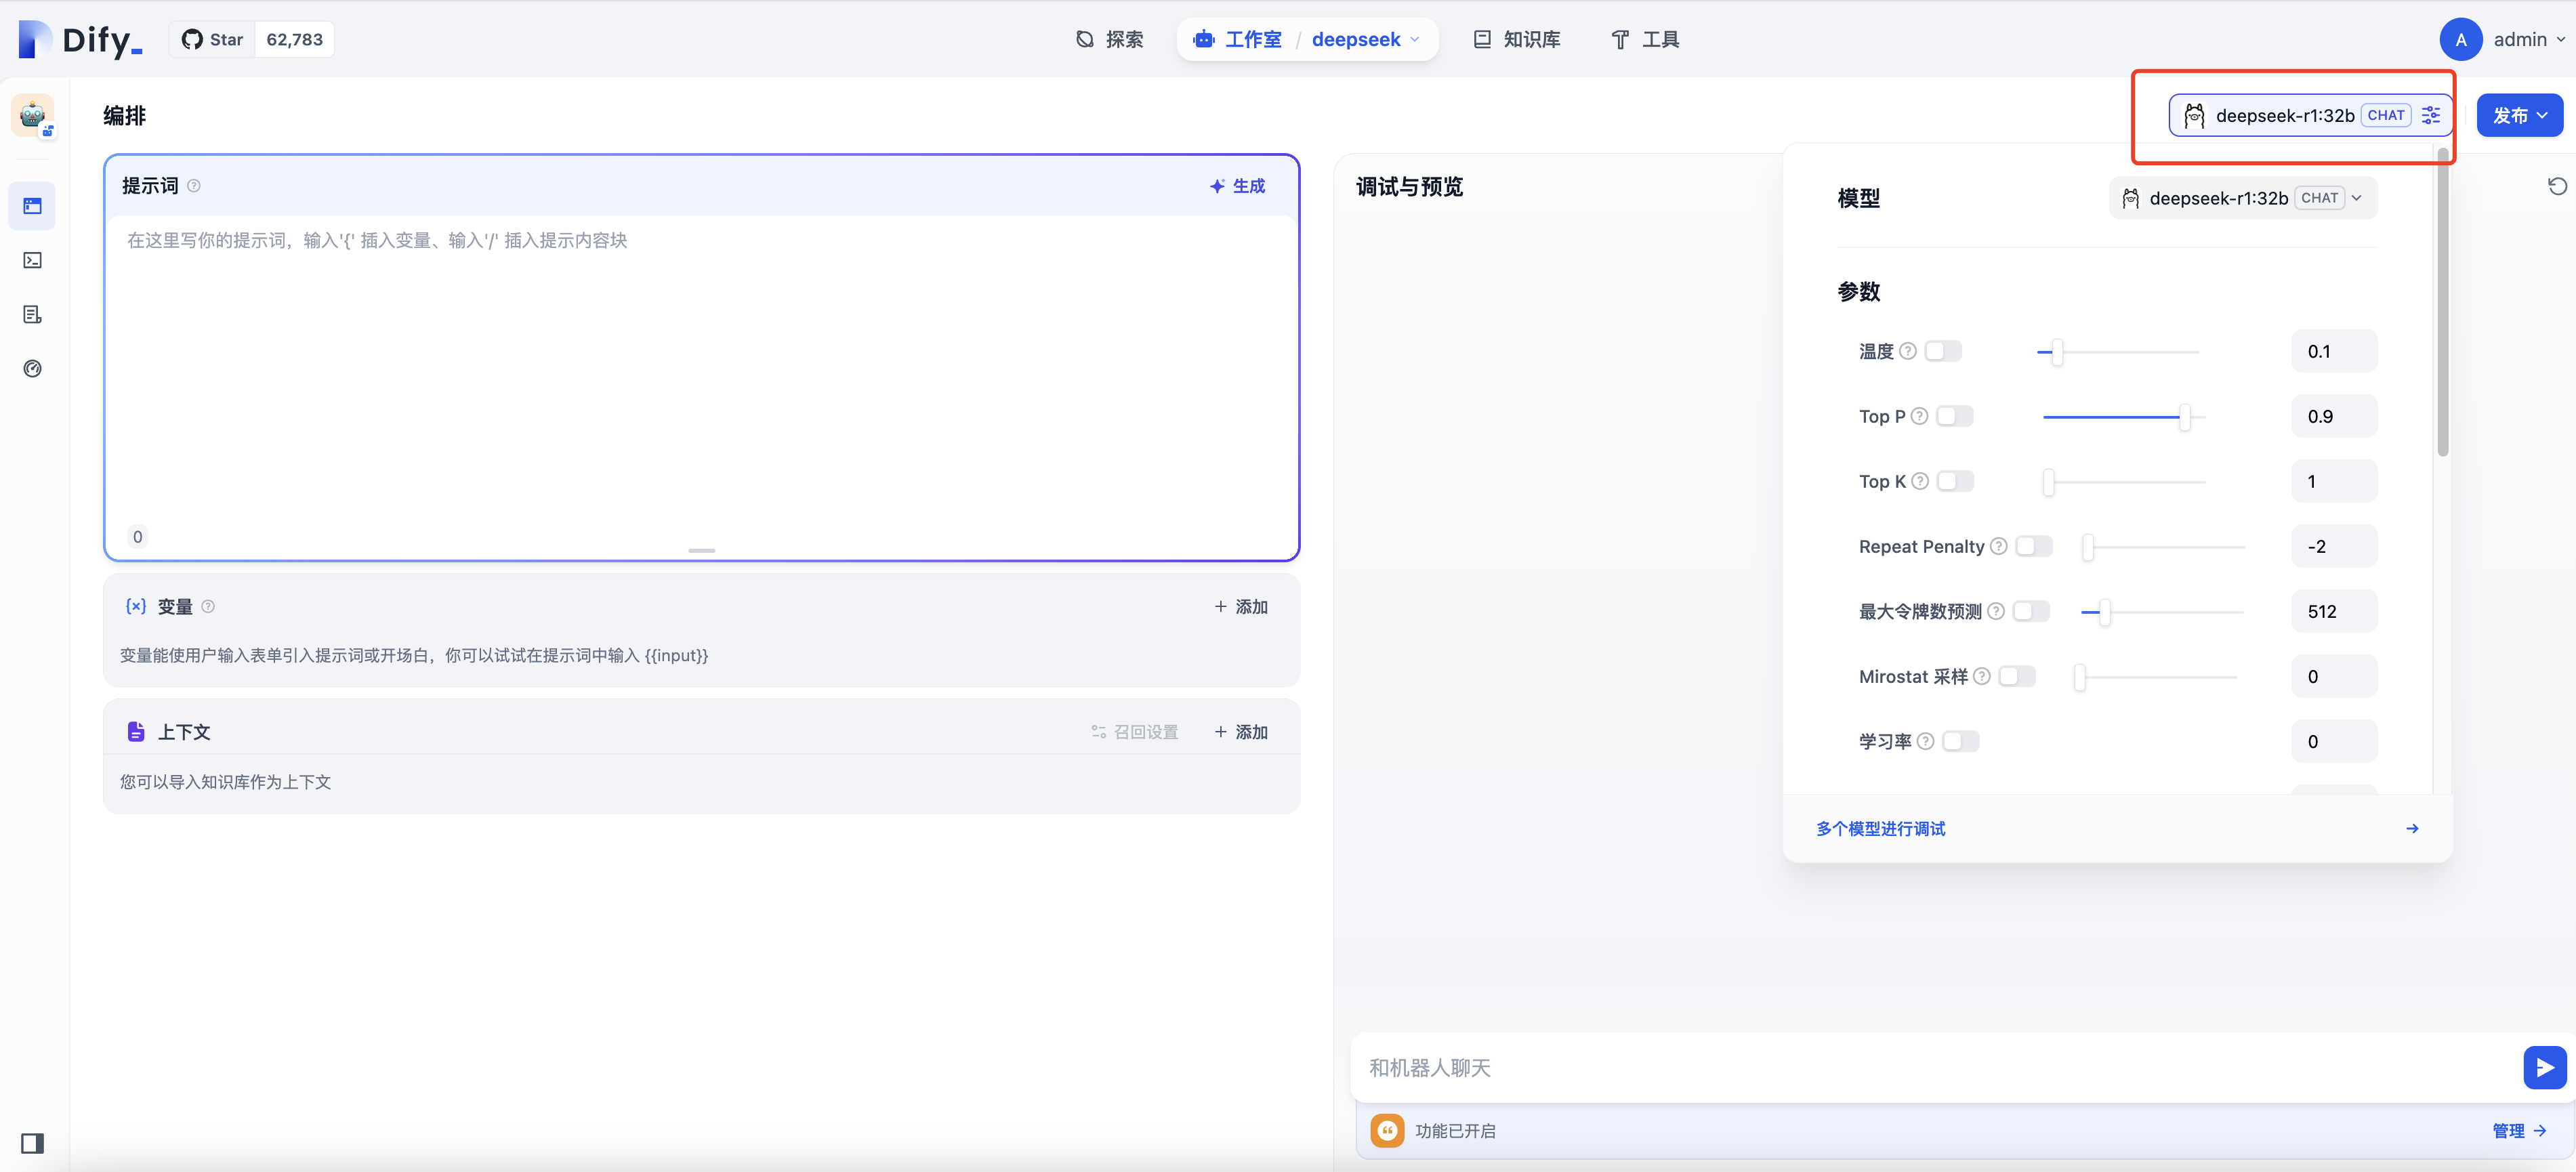2576x1172 pixels.
Task: Open 多个模型进行调试 multi-model debug link
Action: click(x=1880, y=829)
